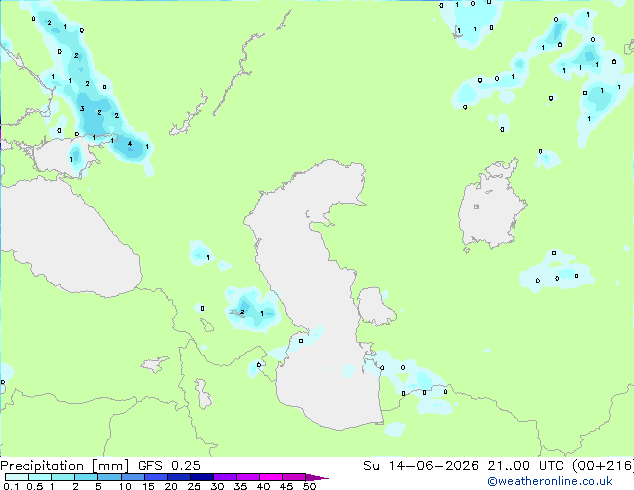Click the precipitation value "4" on the map
This screenshot has height=490, width=634.
click(x=130, y=144)
